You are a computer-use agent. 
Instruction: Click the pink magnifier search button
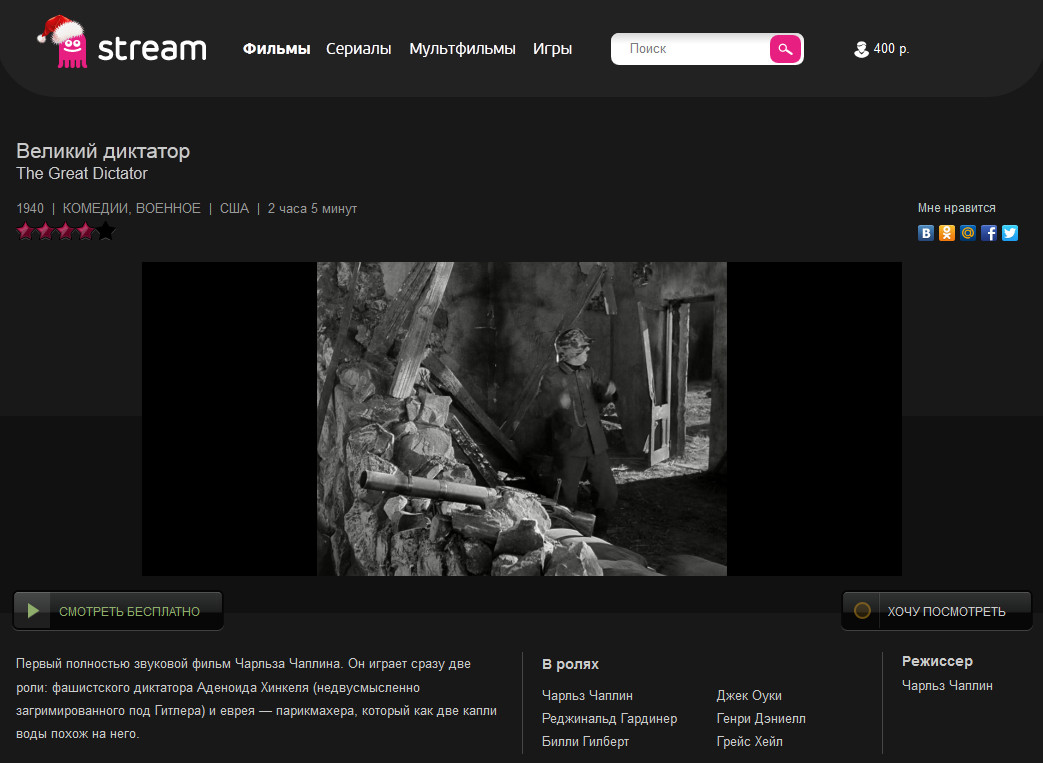785,49
